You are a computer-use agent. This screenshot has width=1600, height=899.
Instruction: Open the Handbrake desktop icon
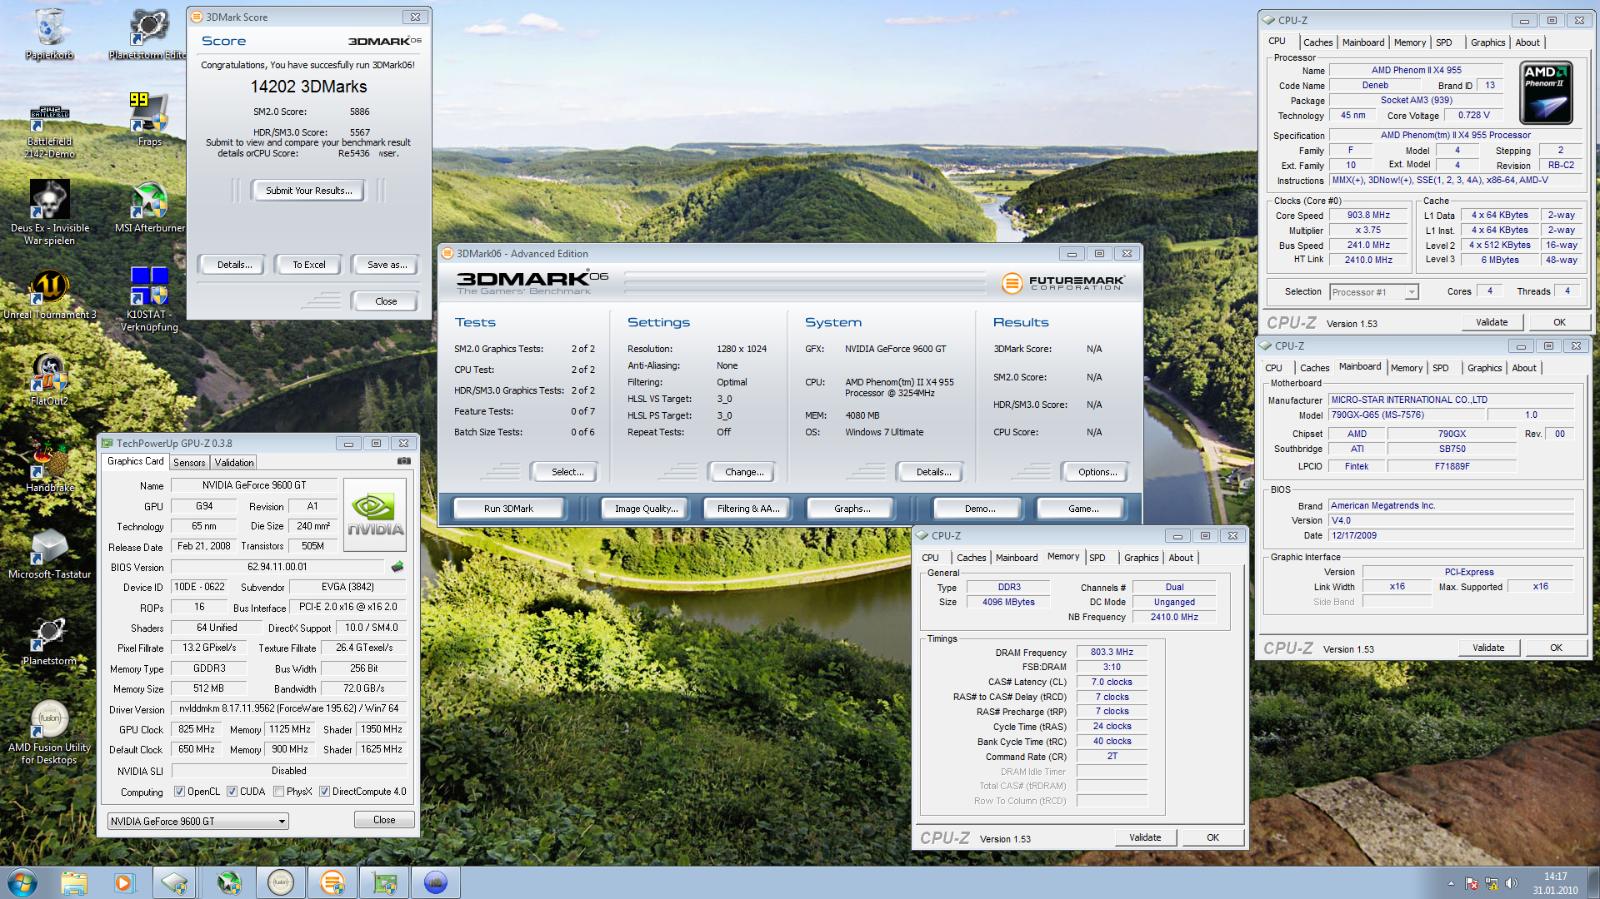coord(49,466)
